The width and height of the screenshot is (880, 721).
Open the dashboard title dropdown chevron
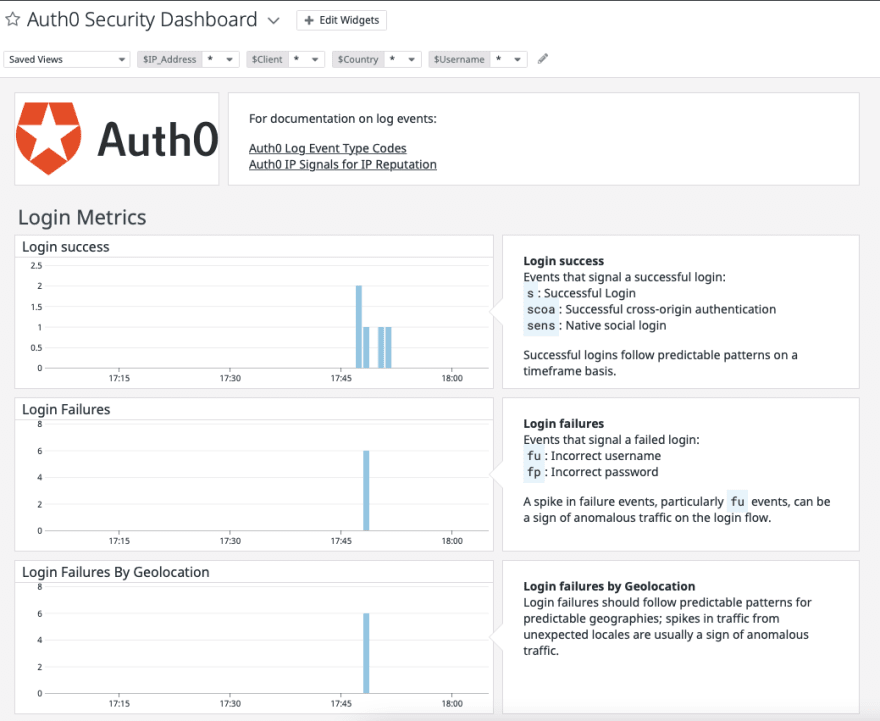pos(273,21)
